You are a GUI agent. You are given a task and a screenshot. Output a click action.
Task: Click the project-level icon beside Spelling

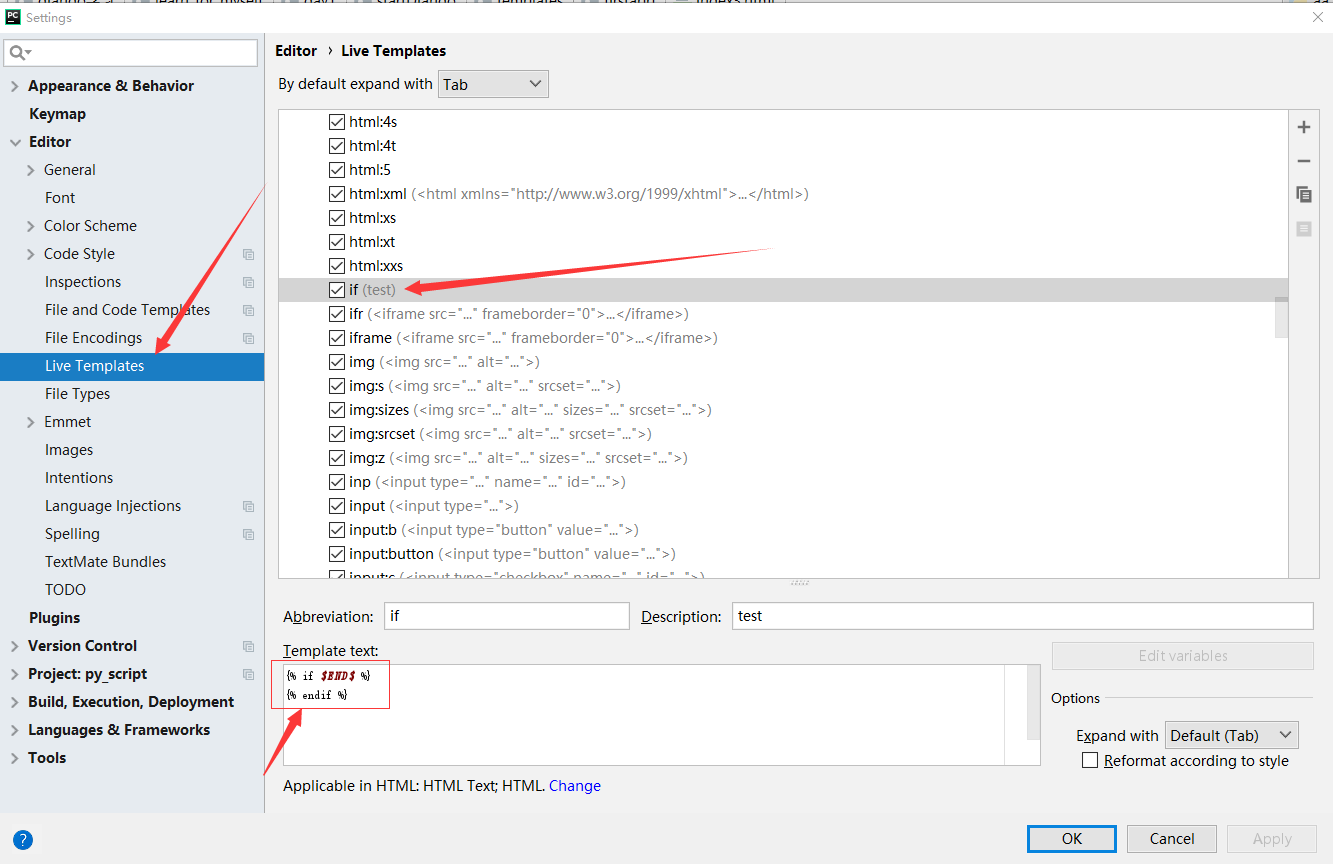click(x=248, y=534)
